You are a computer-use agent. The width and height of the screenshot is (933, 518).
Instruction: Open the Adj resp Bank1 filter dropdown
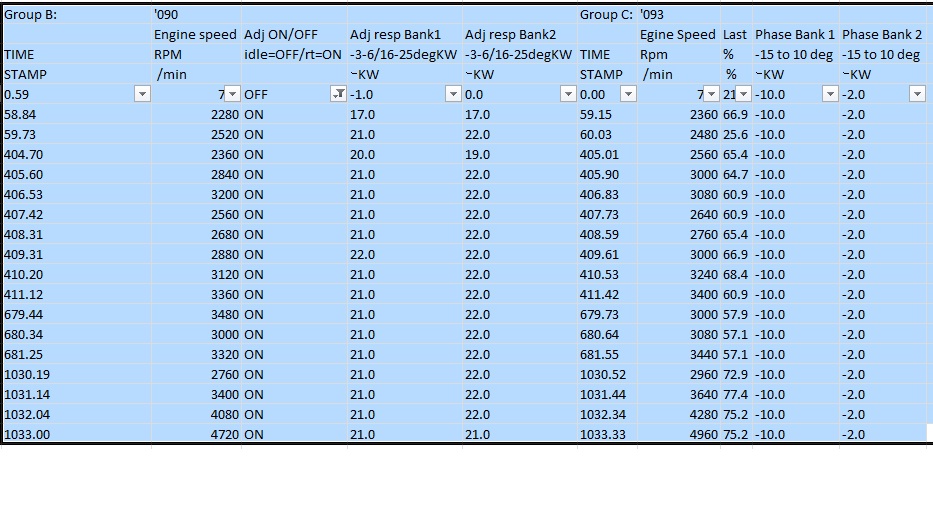point(453,94)
